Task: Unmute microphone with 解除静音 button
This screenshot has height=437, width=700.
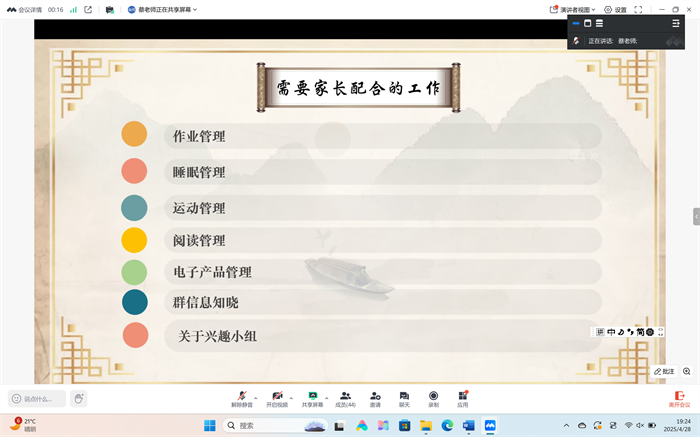Action: [x=243, y=396]
